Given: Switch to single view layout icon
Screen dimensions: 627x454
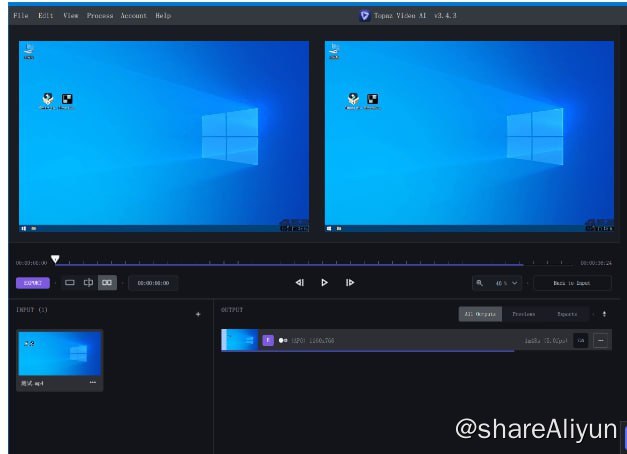Looking at the screenshot, I should coord(70,282).
